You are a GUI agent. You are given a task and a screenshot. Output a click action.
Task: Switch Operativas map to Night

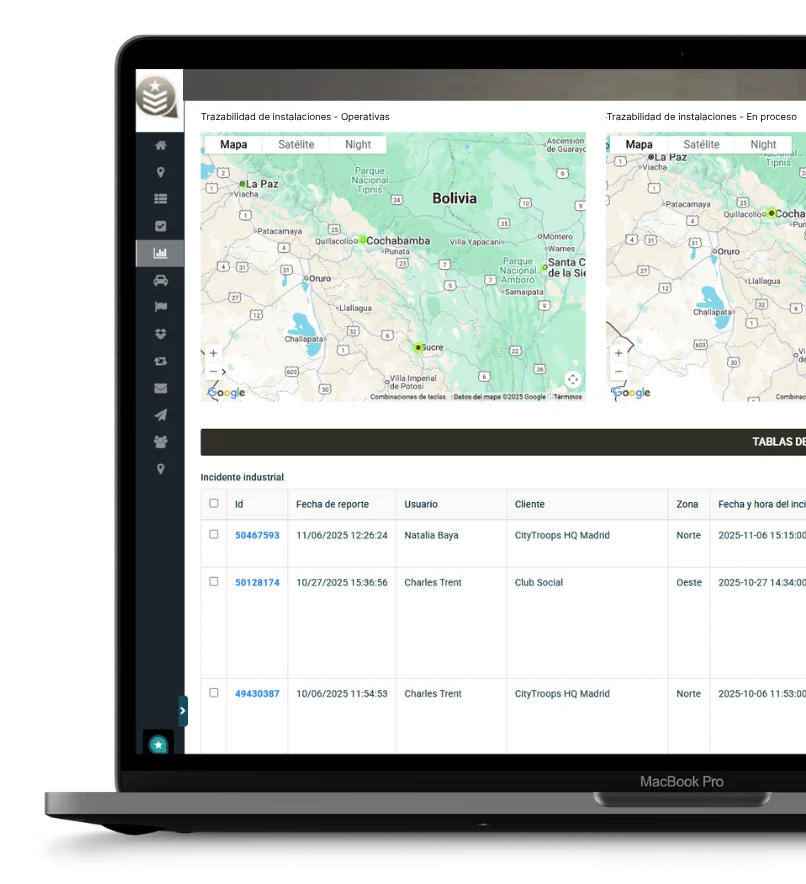pyautogui.click(x=358, y=144)
